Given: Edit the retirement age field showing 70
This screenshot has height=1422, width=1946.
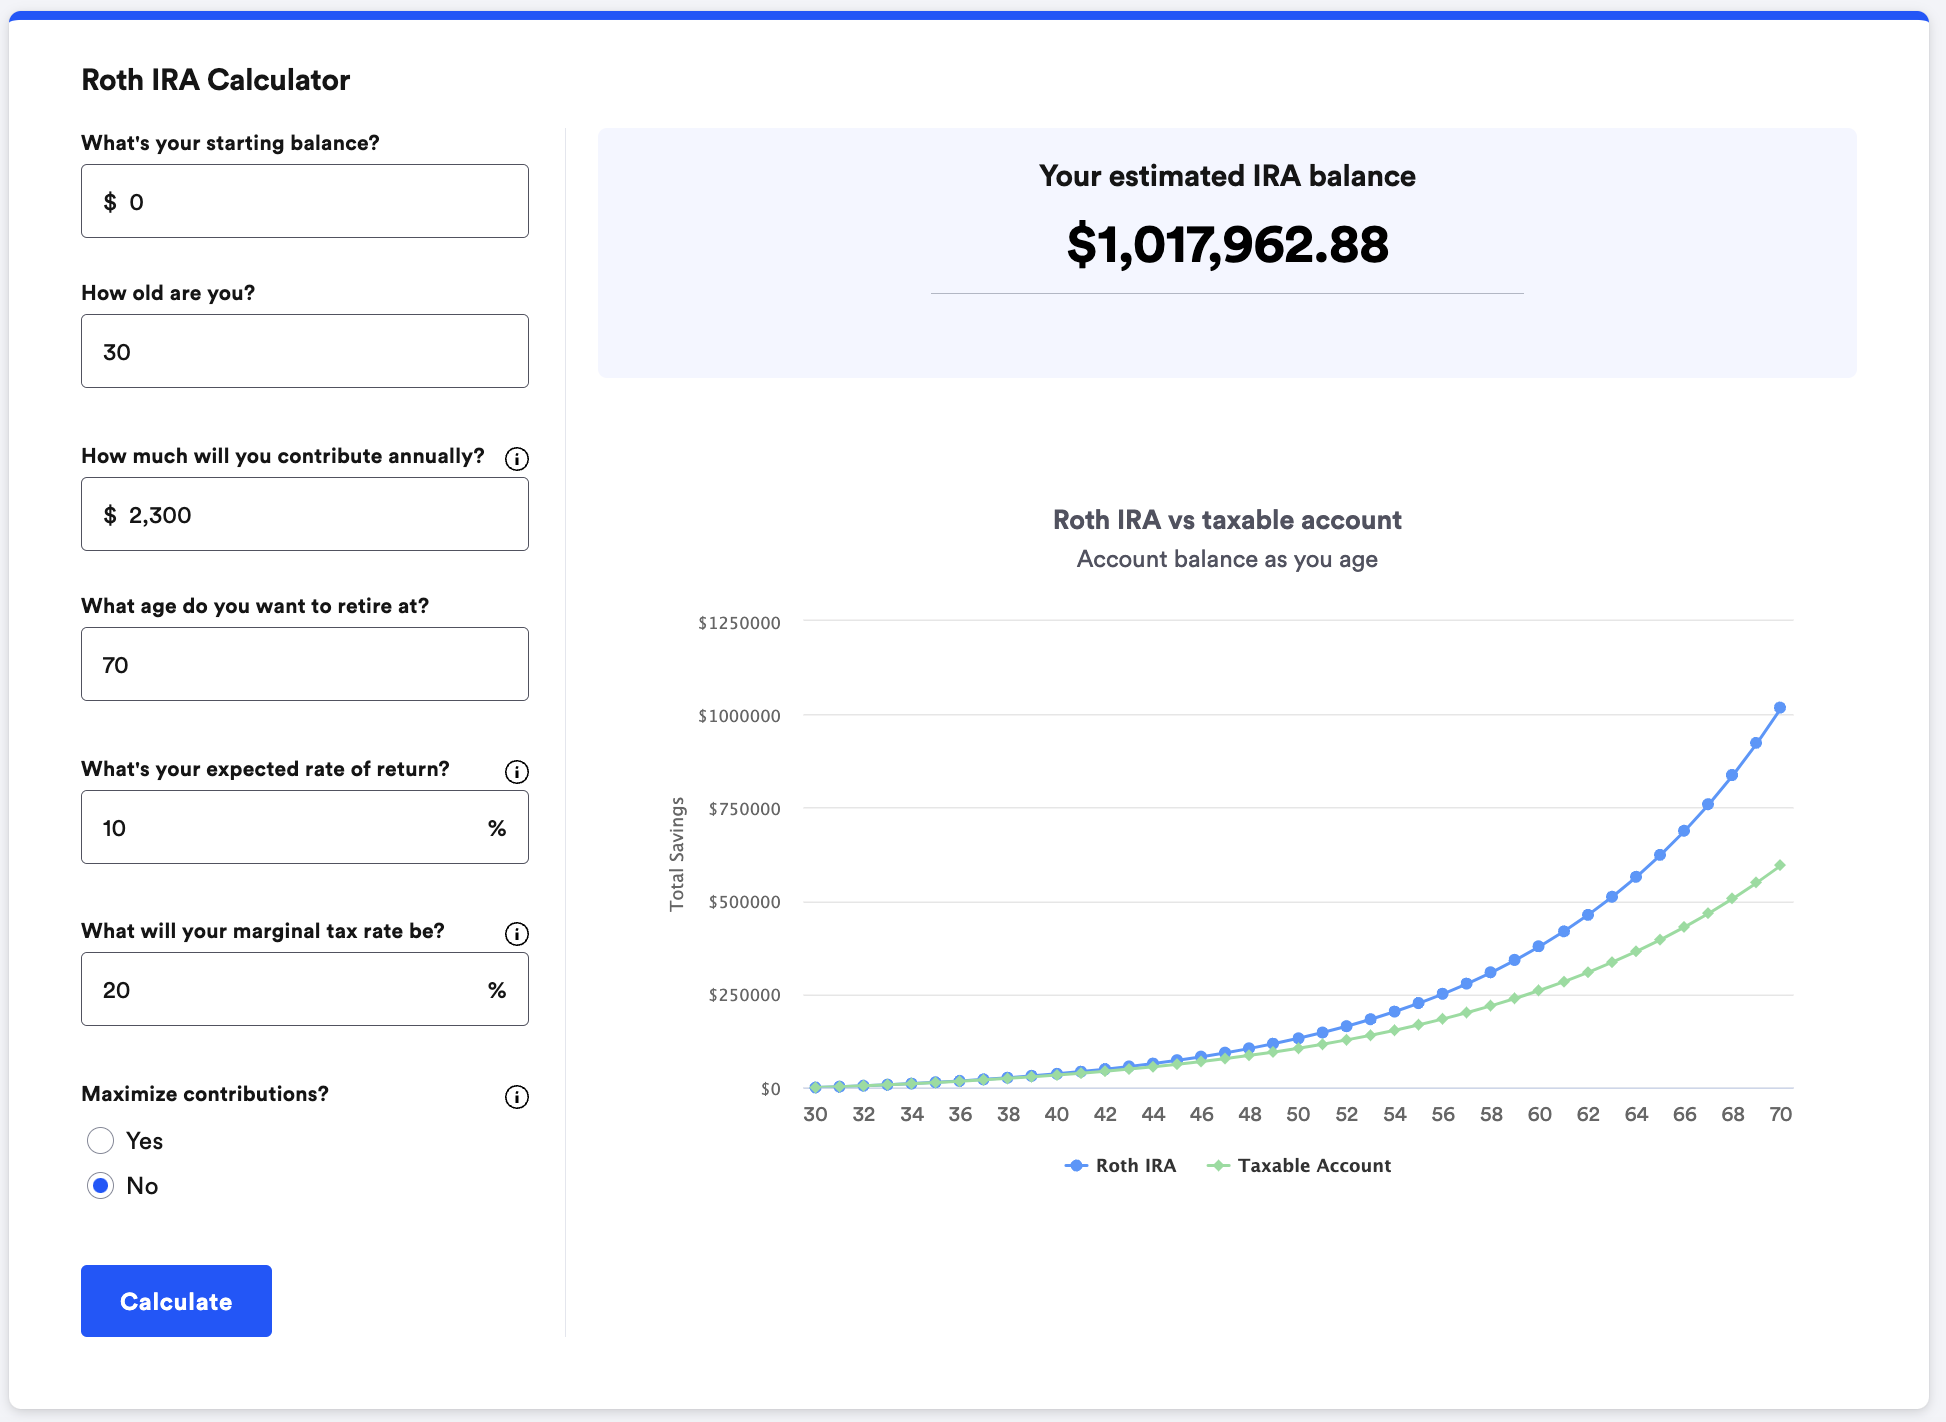Looking at the screenshot, I should [x=305, y=665].
